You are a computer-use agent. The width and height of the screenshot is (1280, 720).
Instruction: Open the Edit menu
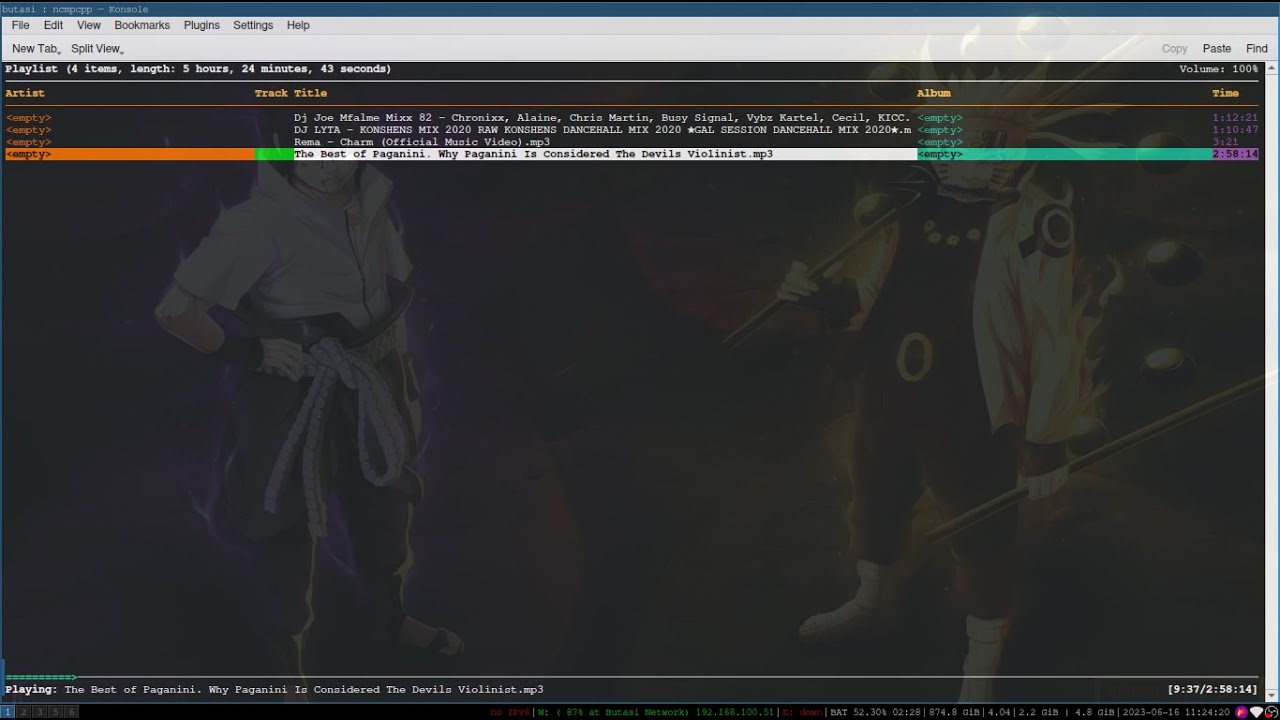pos(53,25)
